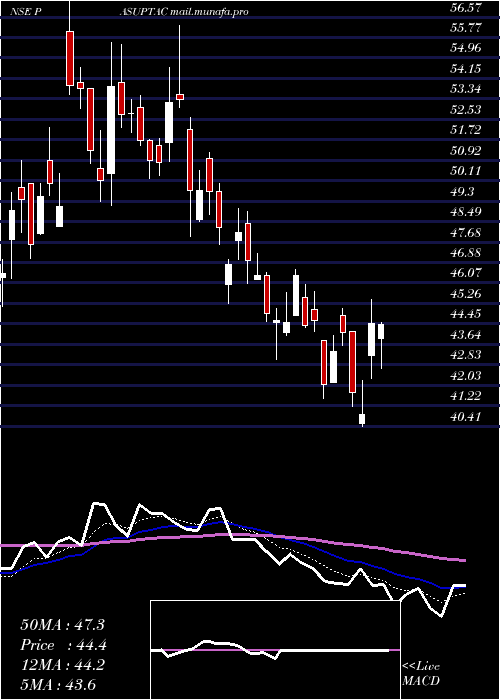Click the 48.49 price level label
The height and width of the screenshot is (700, 500).
pyautogui.click(x=467, y=212)
